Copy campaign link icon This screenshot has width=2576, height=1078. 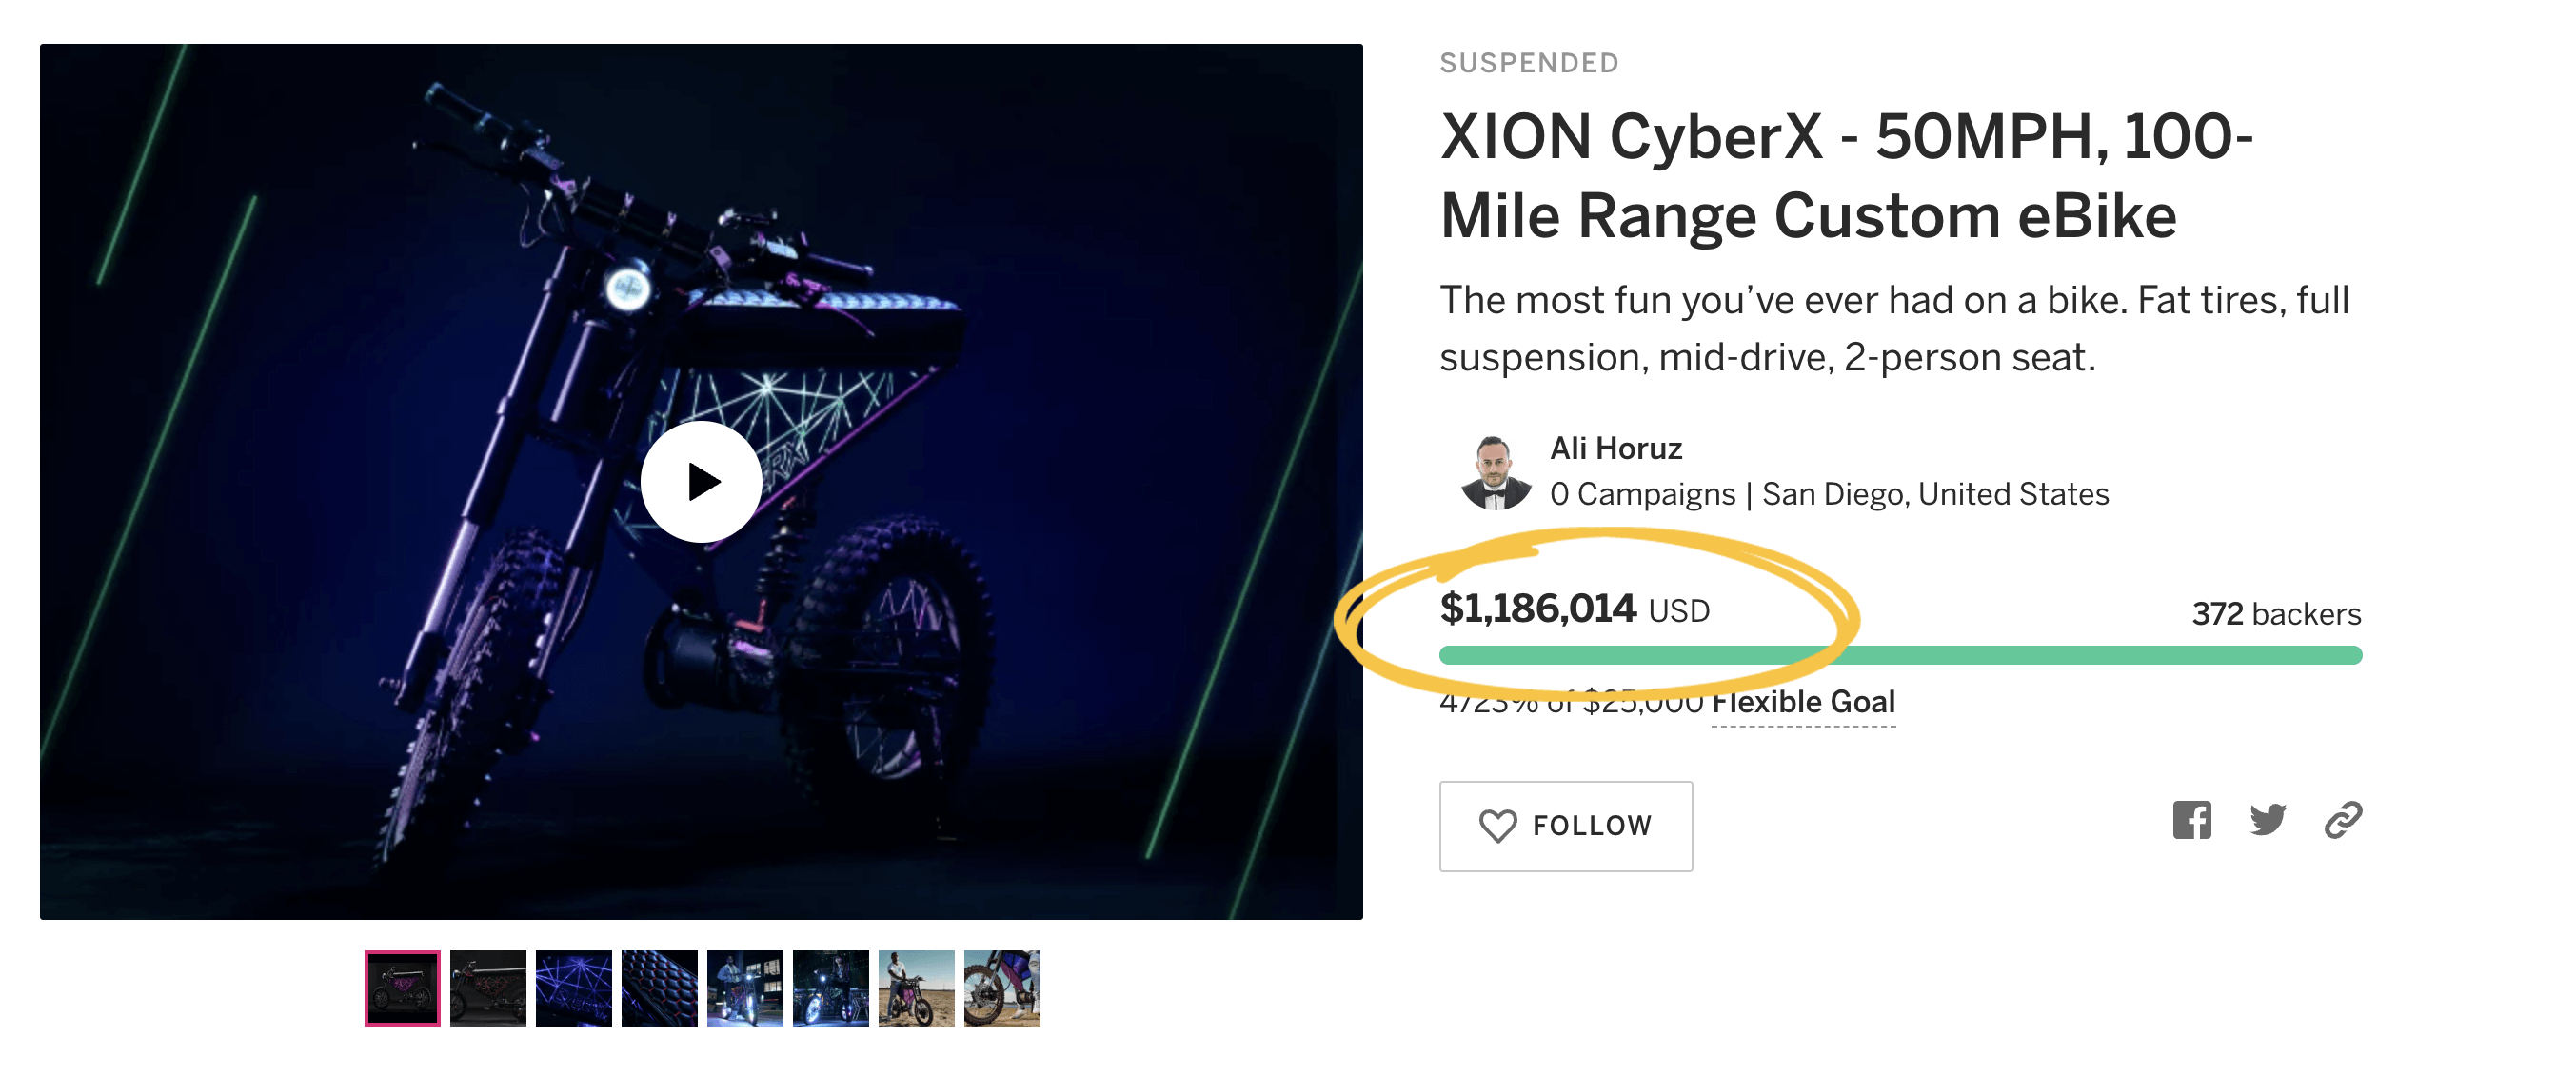pyautogui.click(x=2343, y=820)
